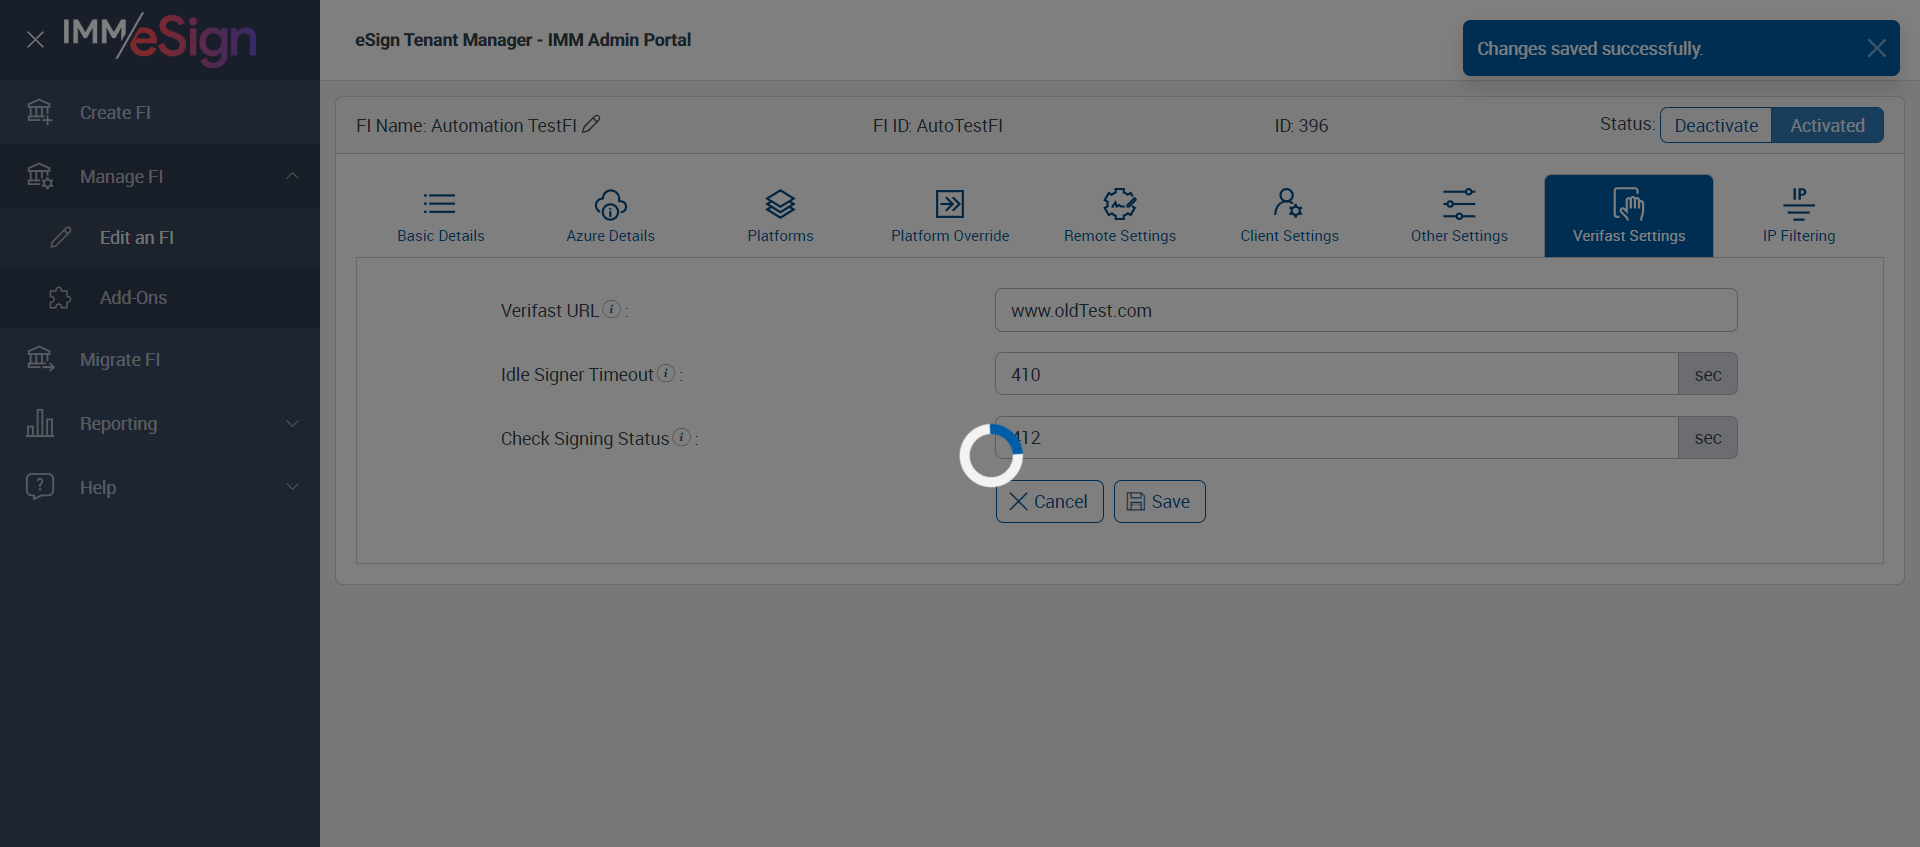Click the Verifast URL info icon
This screenshot has width=1920, height=847.
click(612, 309)
